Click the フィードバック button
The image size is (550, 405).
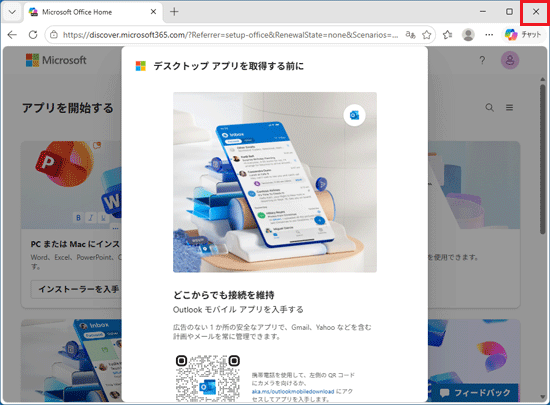[x=475, y=393]
